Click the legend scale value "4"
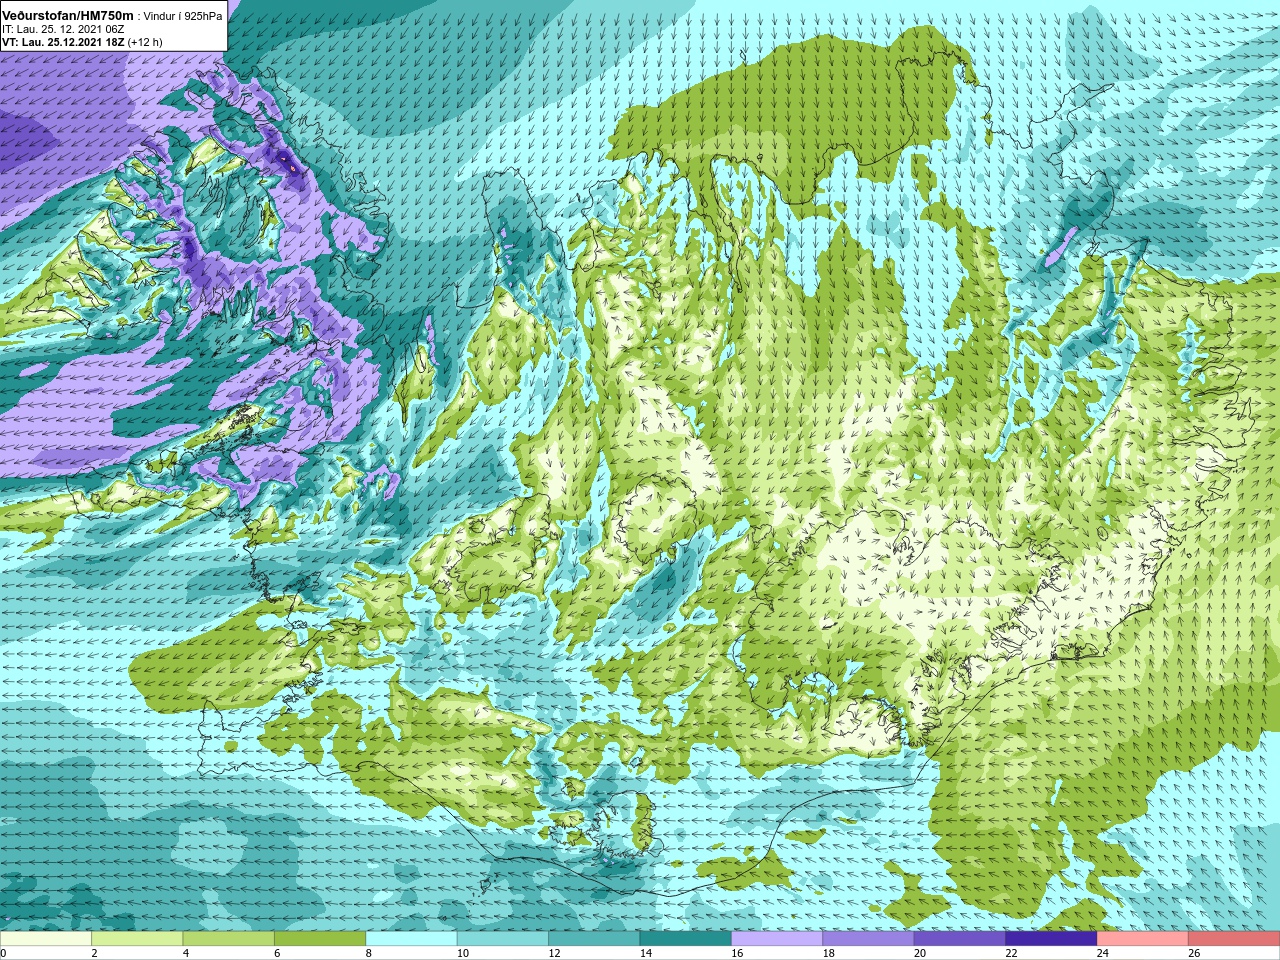 (186, 953)
